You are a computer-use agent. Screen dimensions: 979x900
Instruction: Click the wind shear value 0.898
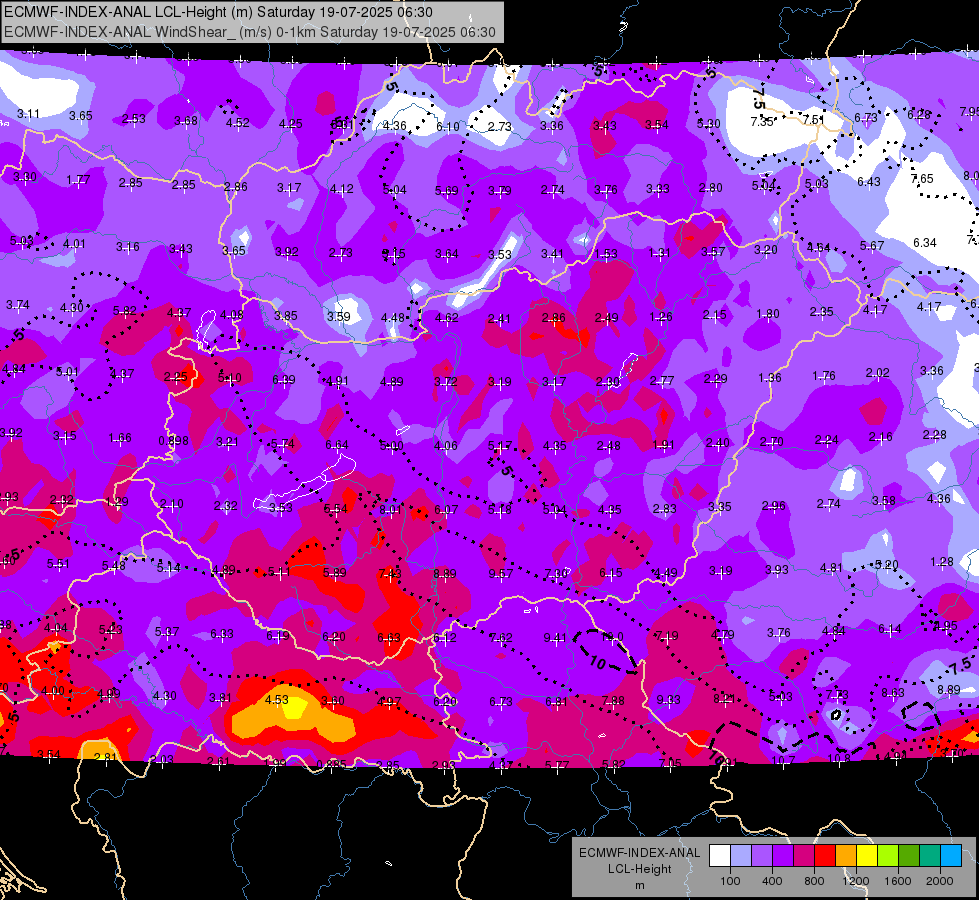coord(174,440)
